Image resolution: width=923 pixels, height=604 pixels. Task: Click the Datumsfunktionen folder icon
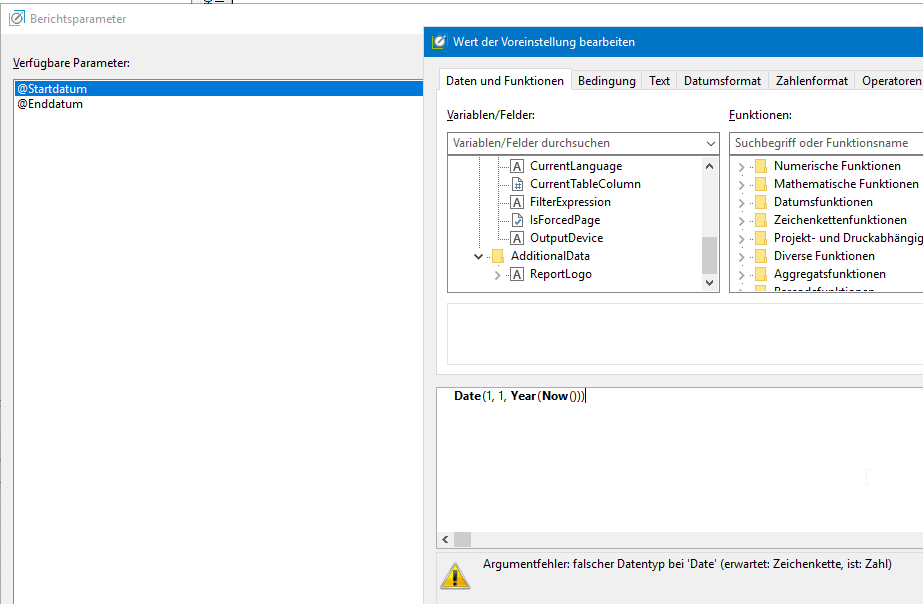761,202
